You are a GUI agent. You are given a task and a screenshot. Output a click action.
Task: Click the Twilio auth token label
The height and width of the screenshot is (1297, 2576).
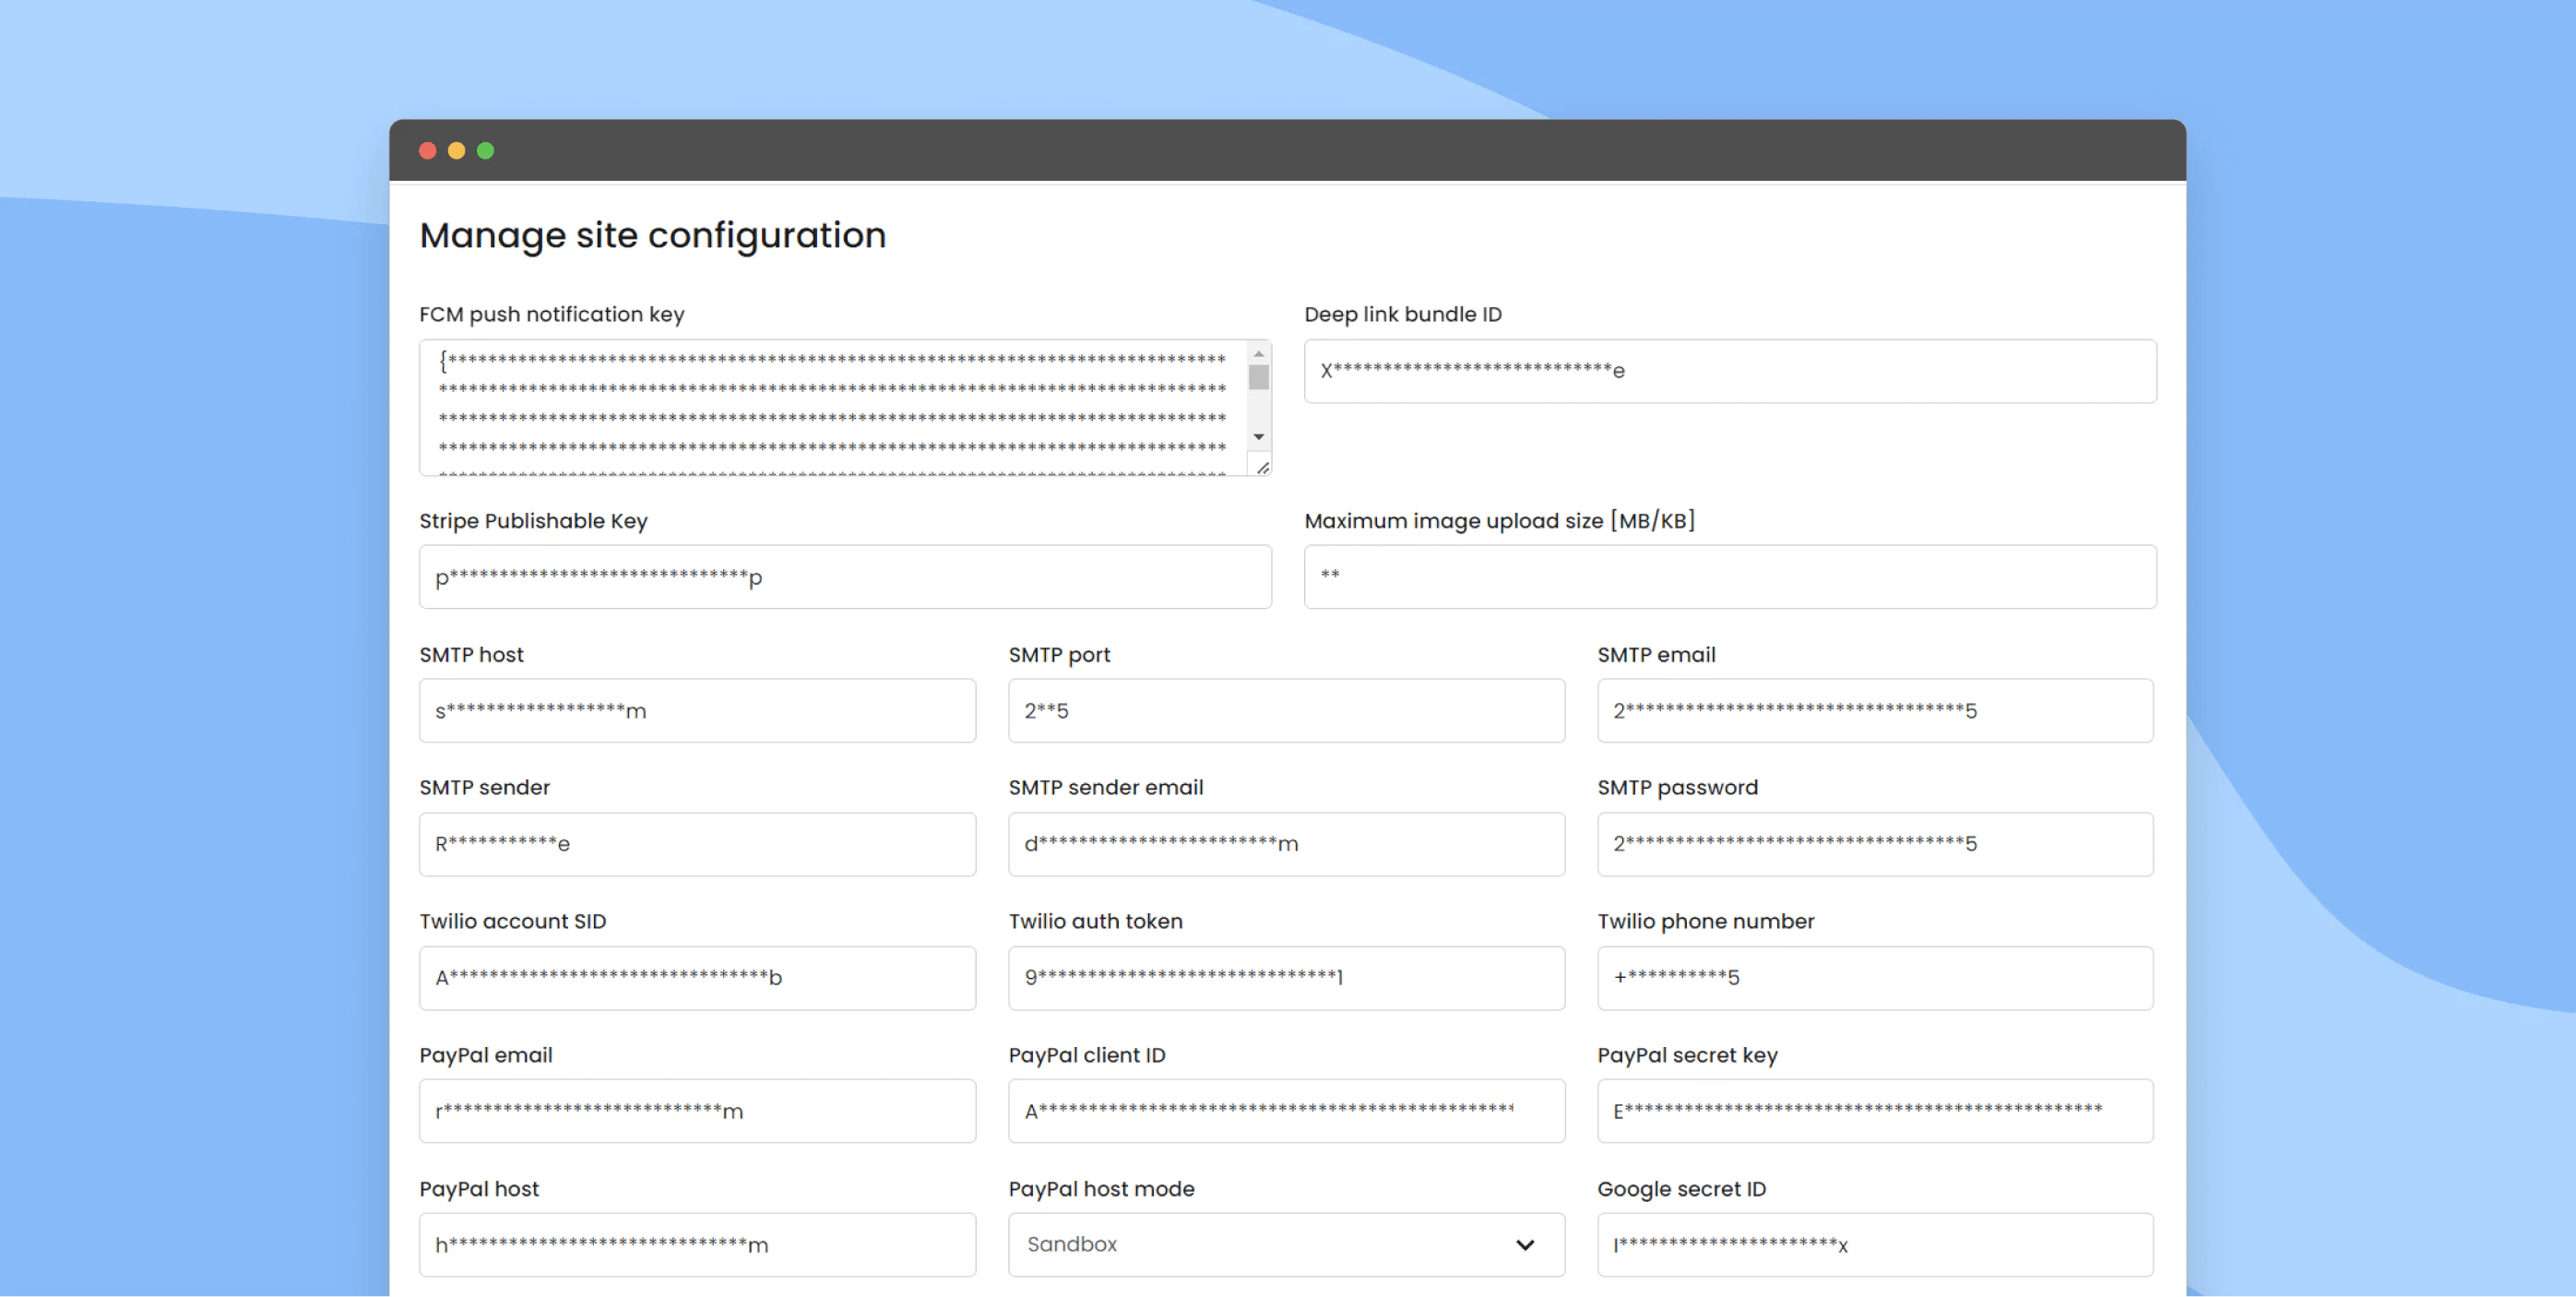(1096, 922)
